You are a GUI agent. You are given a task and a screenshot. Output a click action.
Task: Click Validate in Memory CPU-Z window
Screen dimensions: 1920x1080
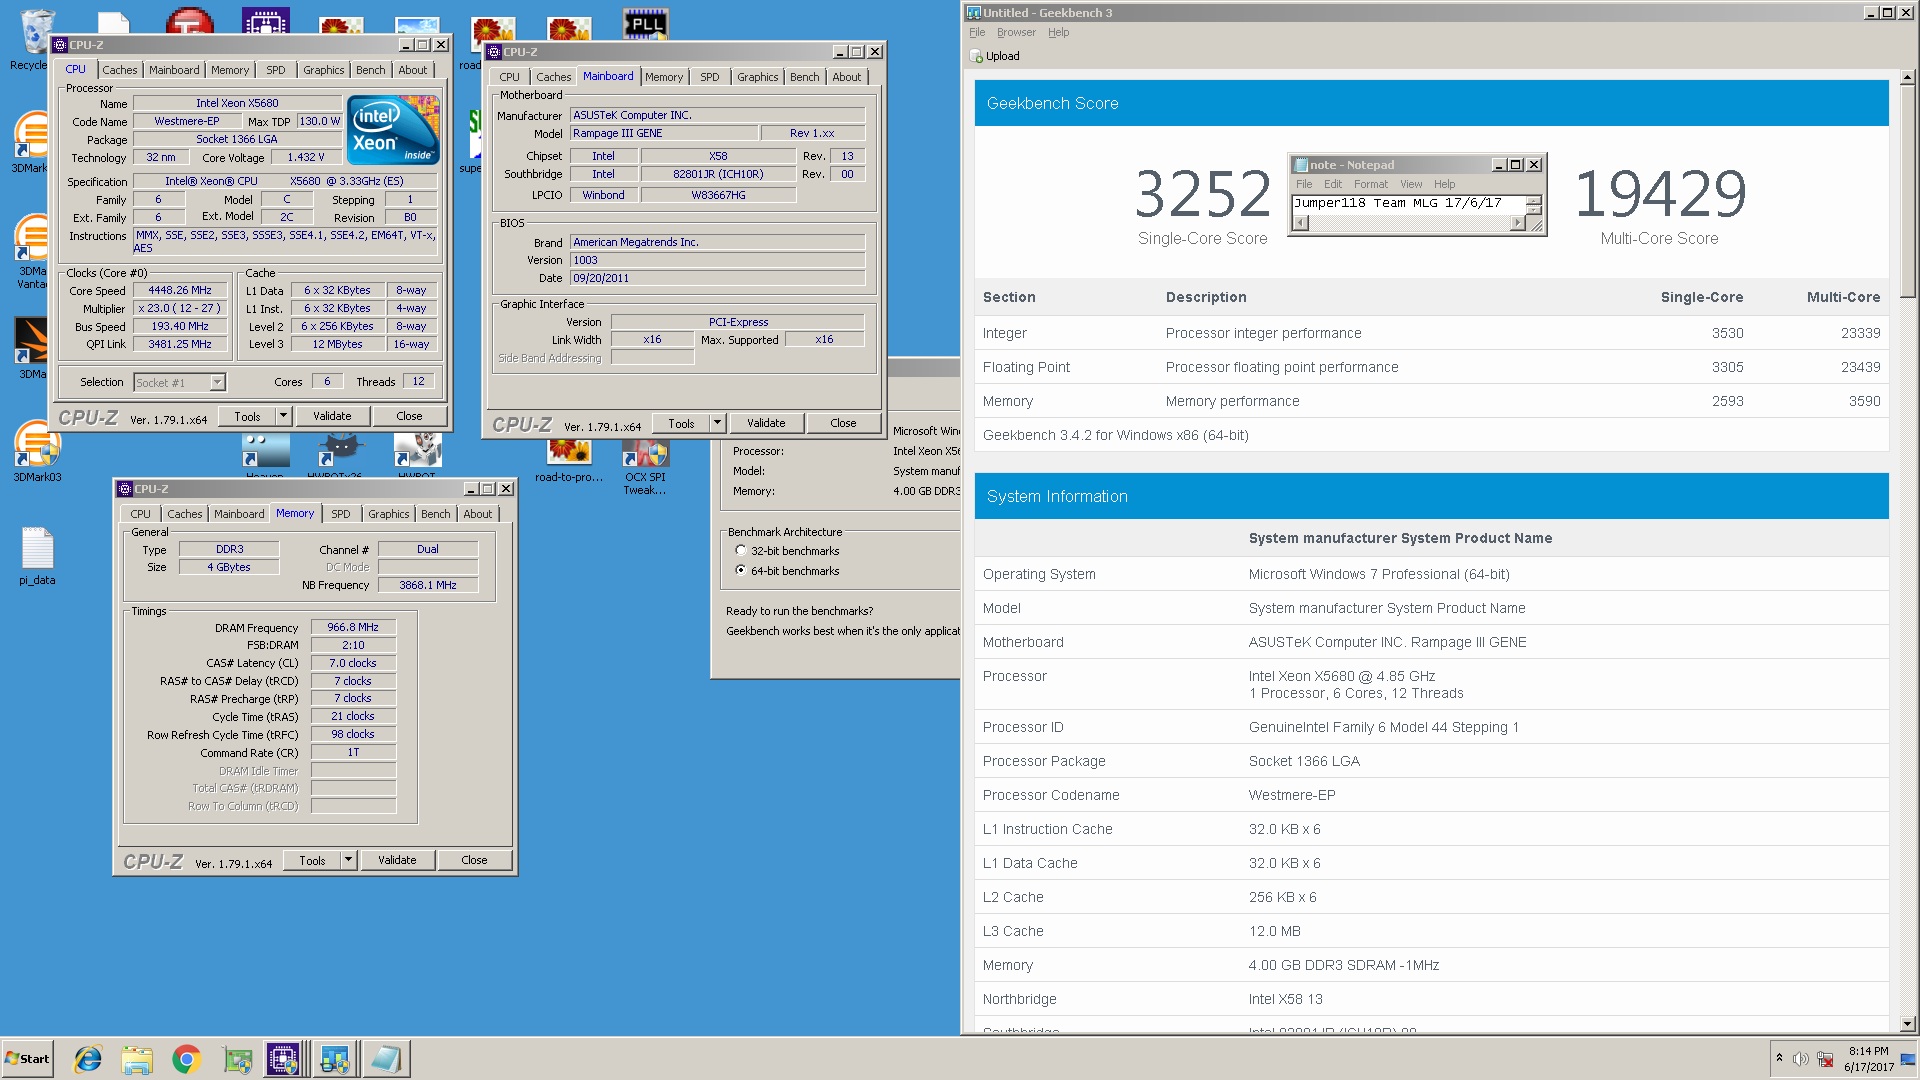click(397, 860)
